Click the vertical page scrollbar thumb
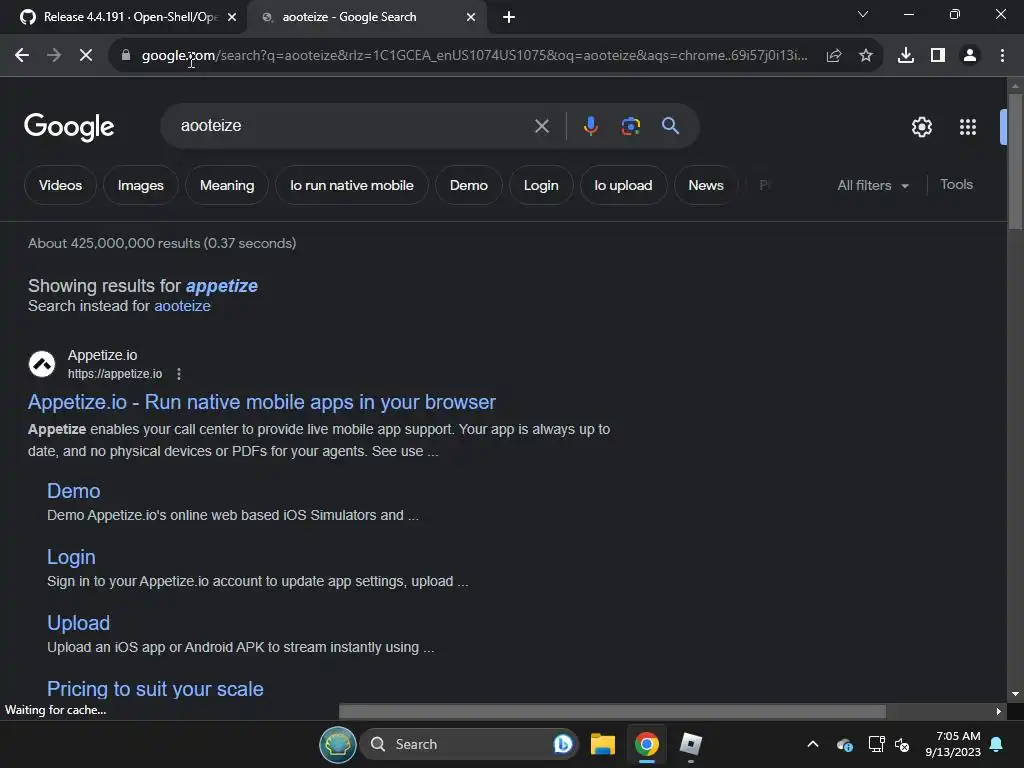 click(1015, 162)
